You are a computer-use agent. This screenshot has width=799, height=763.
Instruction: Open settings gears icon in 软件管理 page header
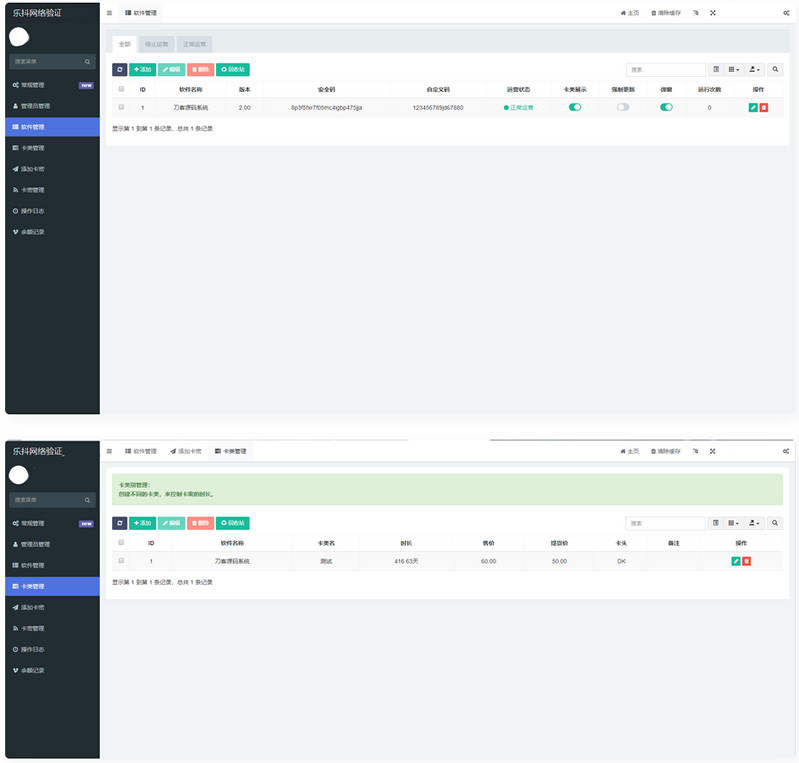786,13
